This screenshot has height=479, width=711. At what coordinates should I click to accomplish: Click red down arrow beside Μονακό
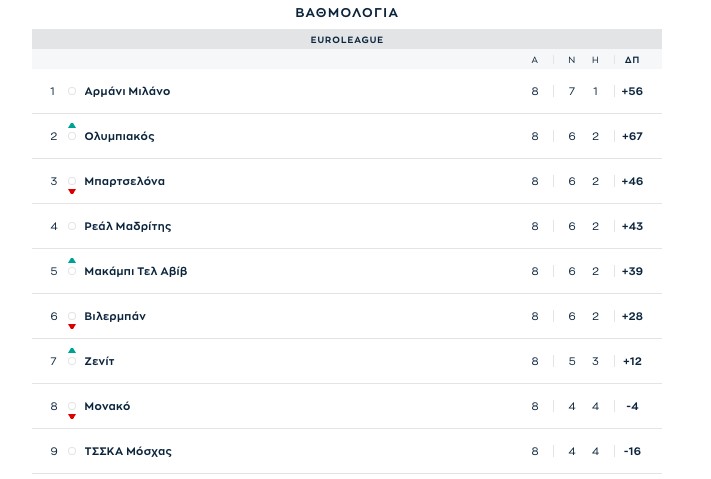[x=72, y=416]
